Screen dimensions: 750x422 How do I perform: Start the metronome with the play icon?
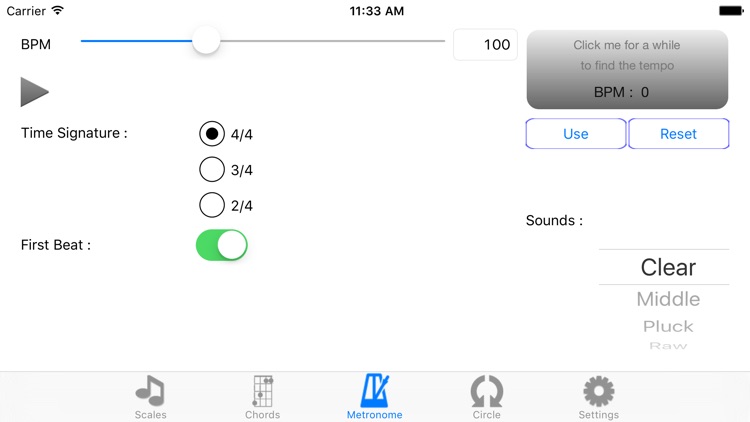pyautogui.click(x=34, y=92)
